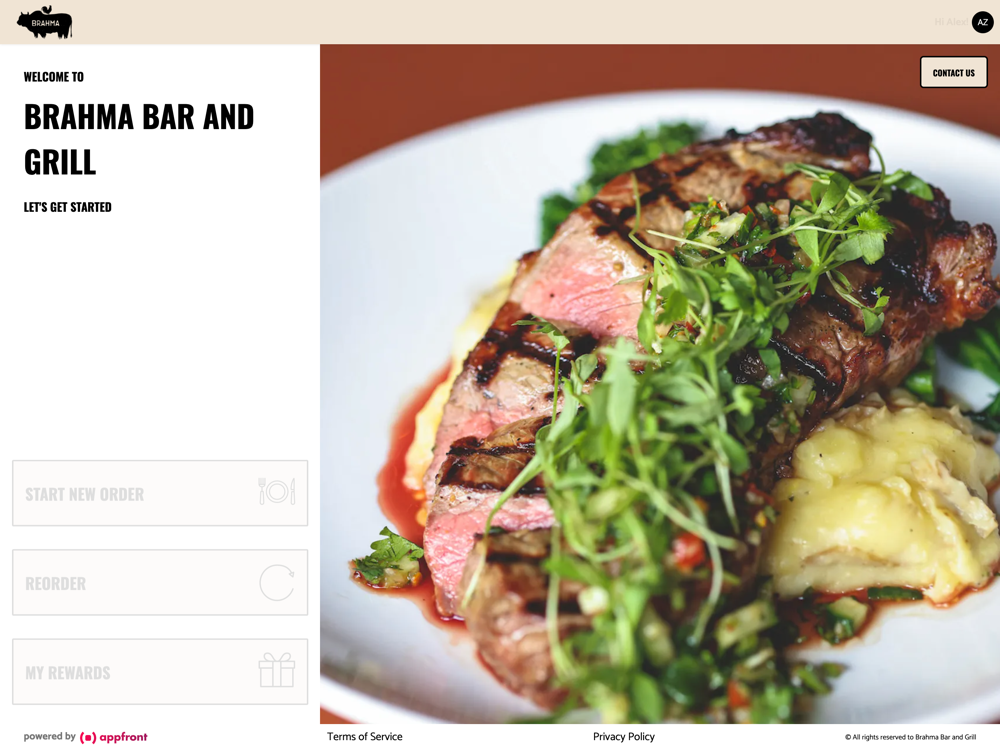Click the Let's Get Started text
This screenshot has height=750, width=1000.
click(x=68, y=207)
